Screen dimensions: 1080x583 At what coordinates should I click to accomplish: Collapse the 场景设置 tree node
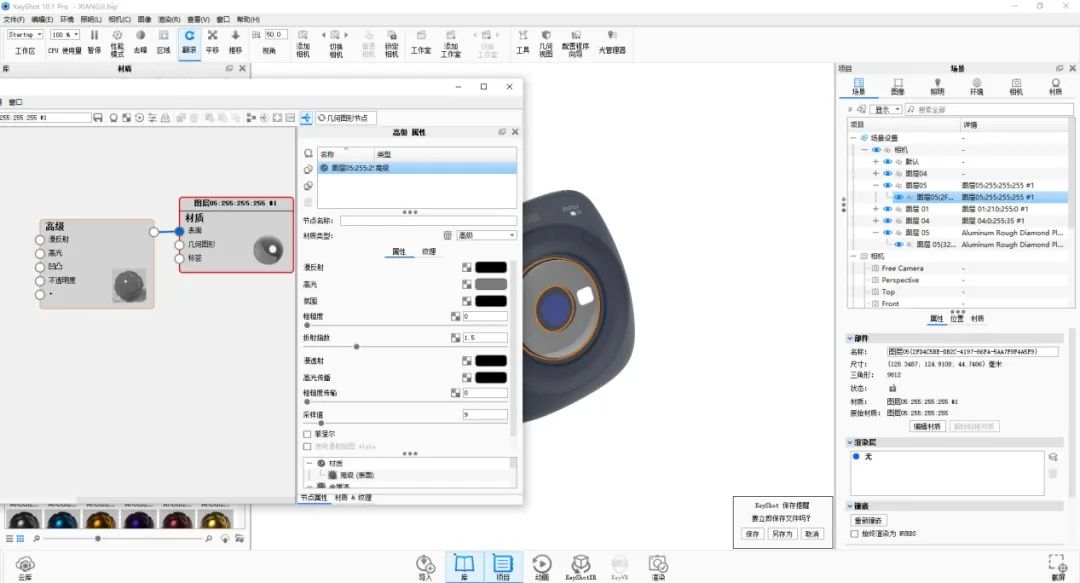point(853,139)
